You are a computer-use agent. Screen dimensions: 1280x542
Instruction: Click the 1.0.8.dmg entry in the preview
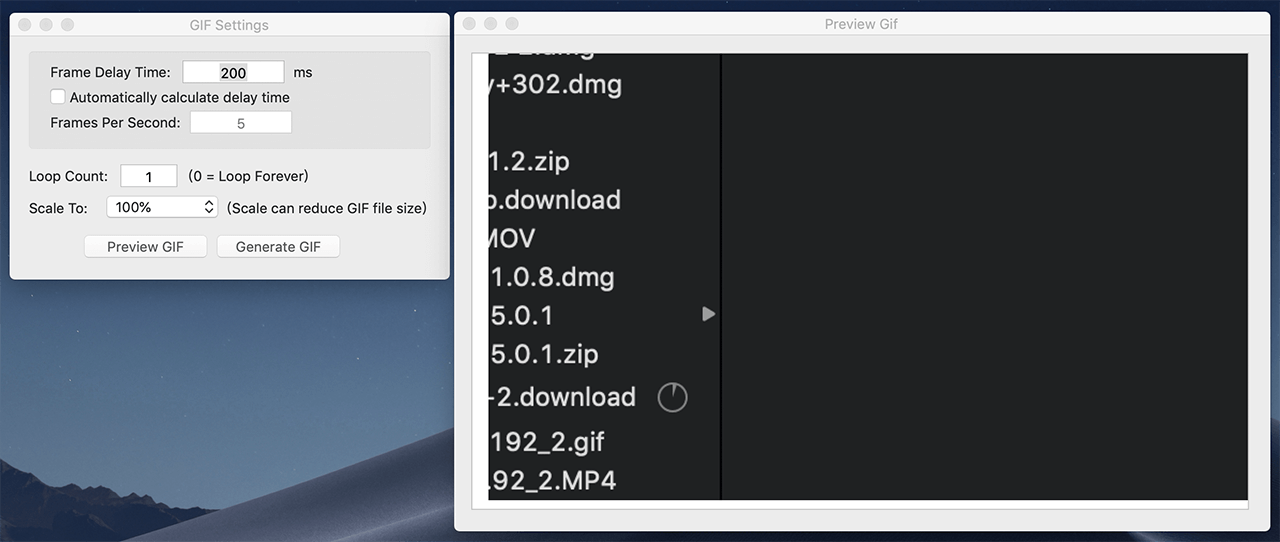(552, 276)
